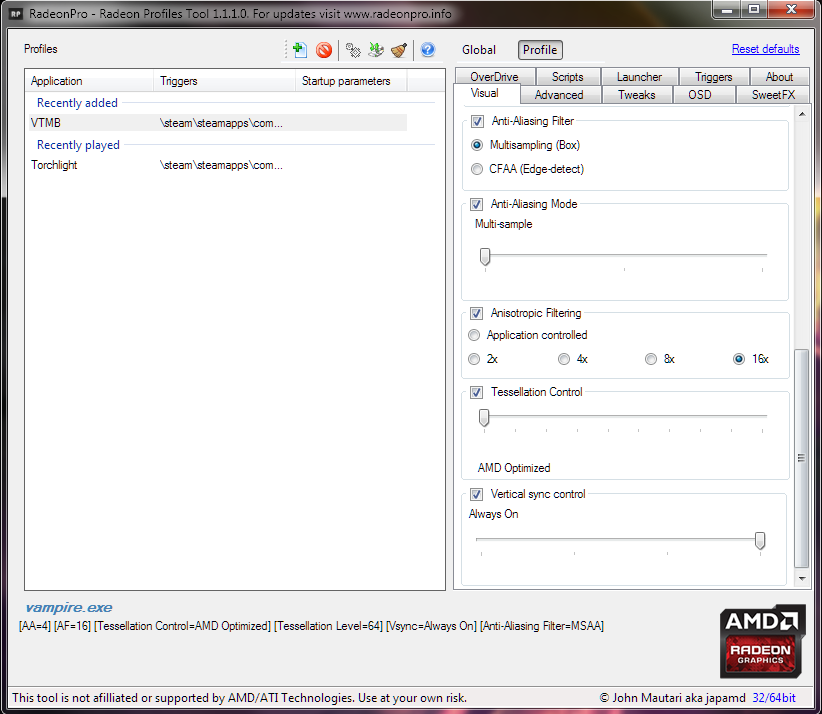Click the VTMB trigger path text
This screenshot has width=822, height=714.
pos(221,123)
